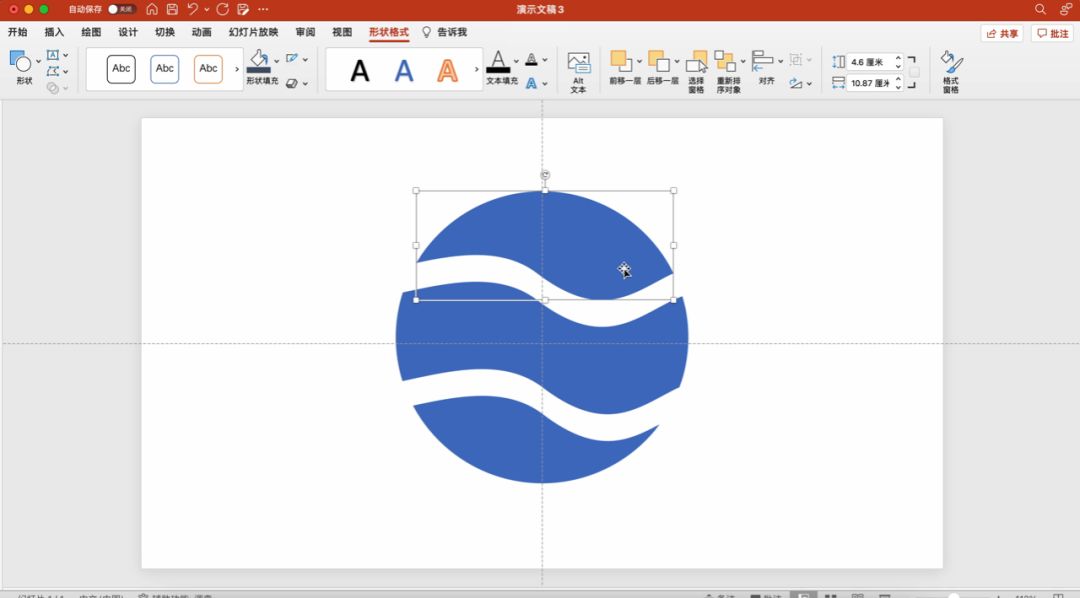Click the 重新排序对象 reorder objects icon
Image resolution: width=1080 pixels, height=598 pixels.
[x=725, y=61]
